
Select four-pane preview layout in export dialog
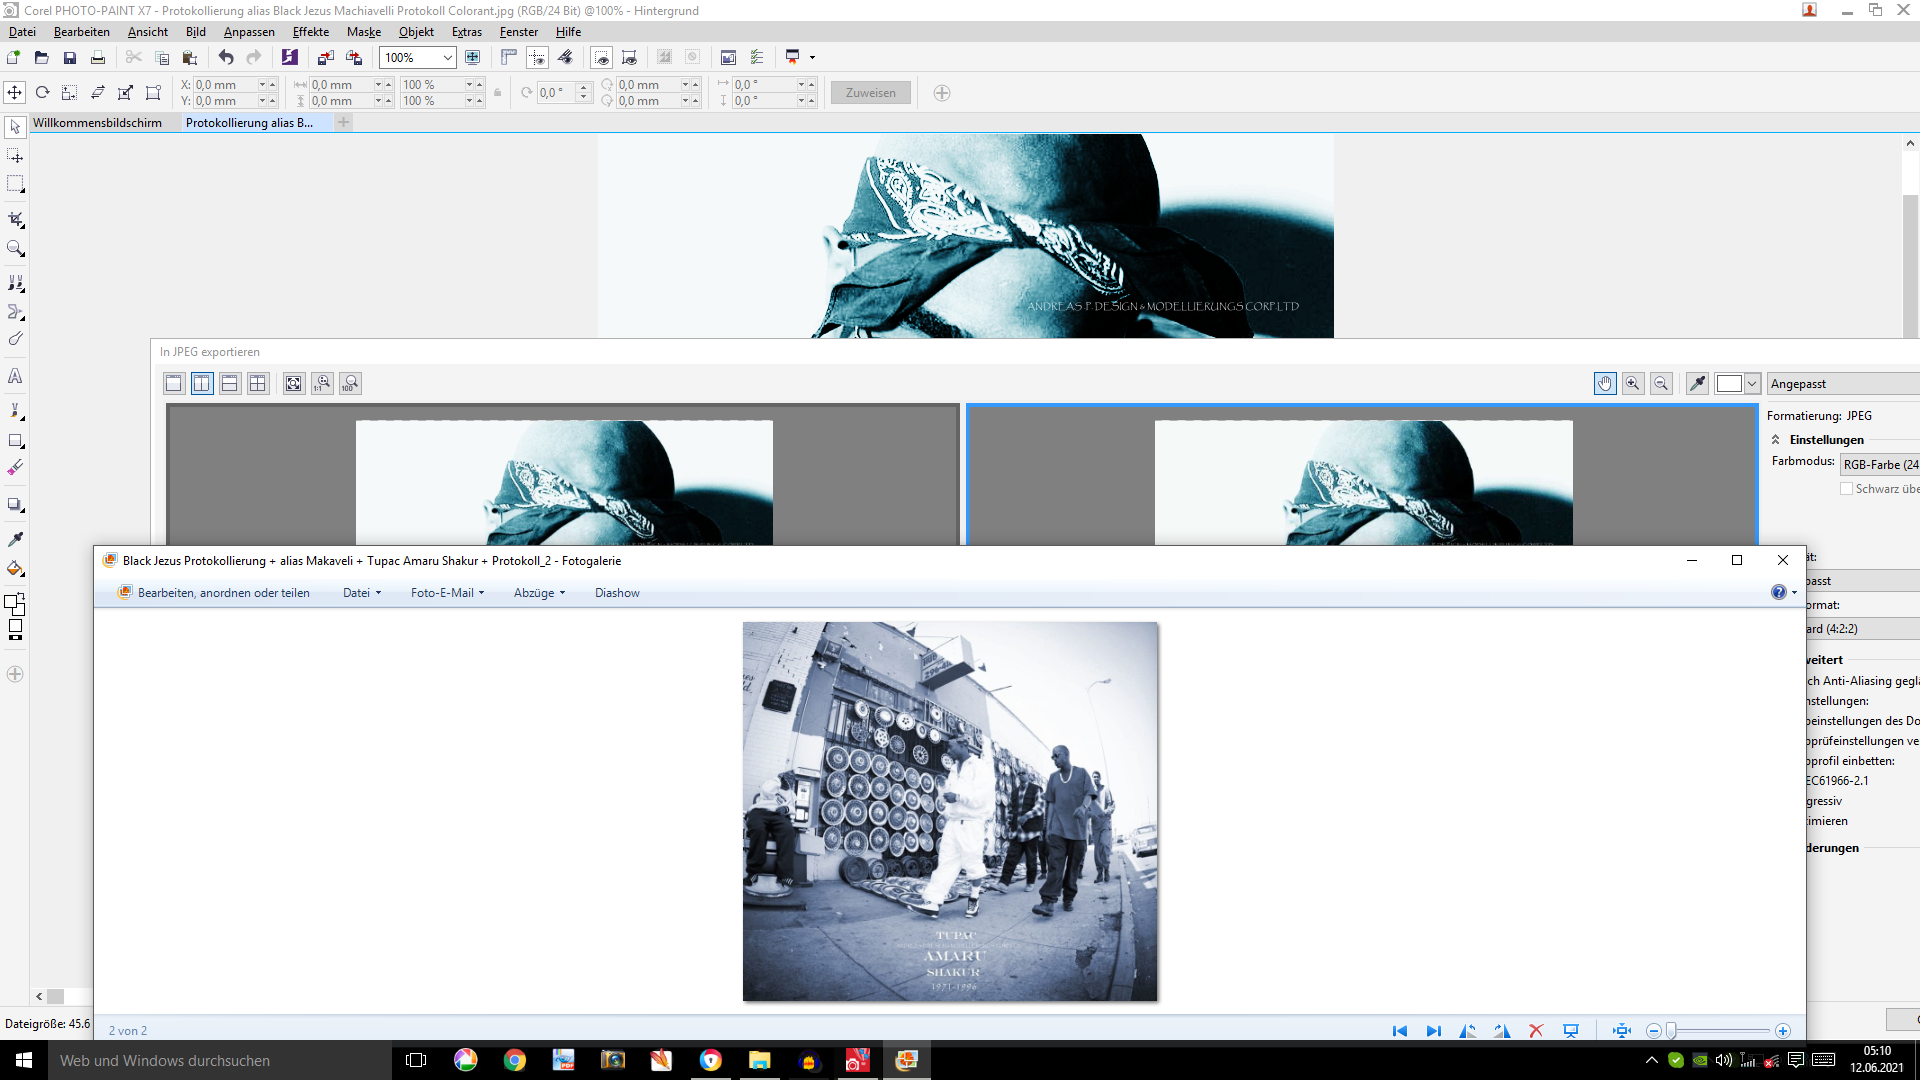(258, 384)
